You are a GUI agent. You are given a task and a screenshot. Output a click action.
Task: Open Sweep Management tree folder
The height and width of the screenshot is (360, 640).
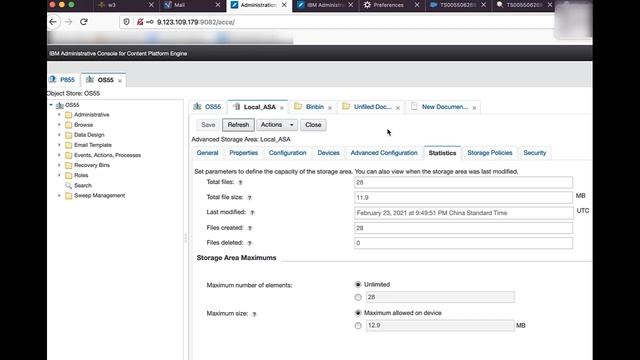(x=99, y=196)
